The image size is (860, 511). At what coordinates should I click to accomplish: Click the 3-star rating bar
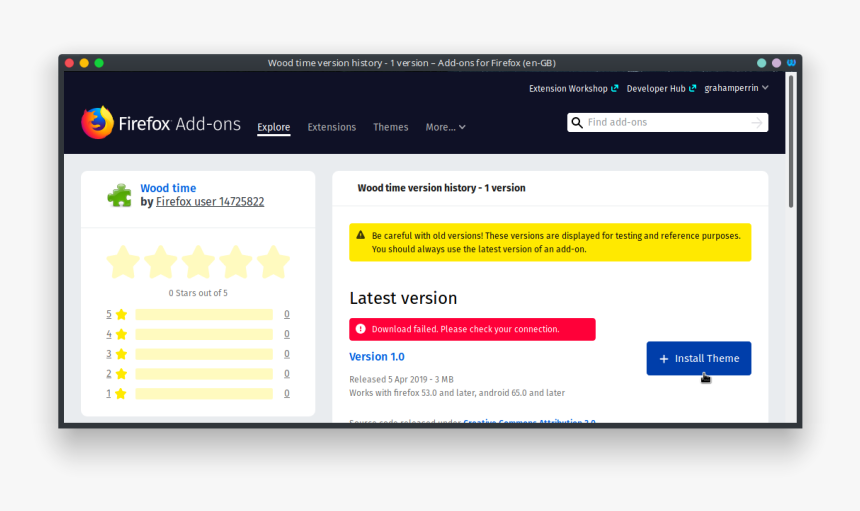pos(204,354)
